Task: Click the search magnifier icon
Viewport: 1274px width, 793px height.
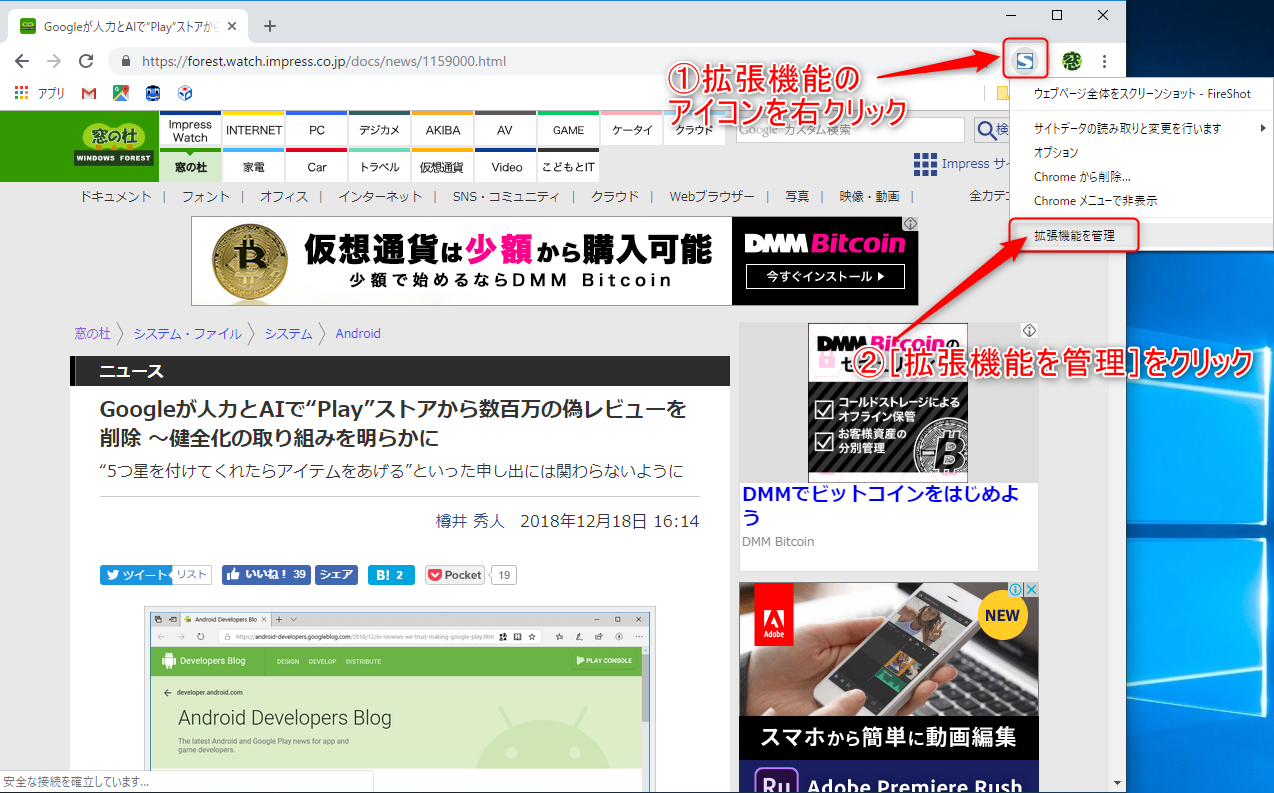Action: 986,130
